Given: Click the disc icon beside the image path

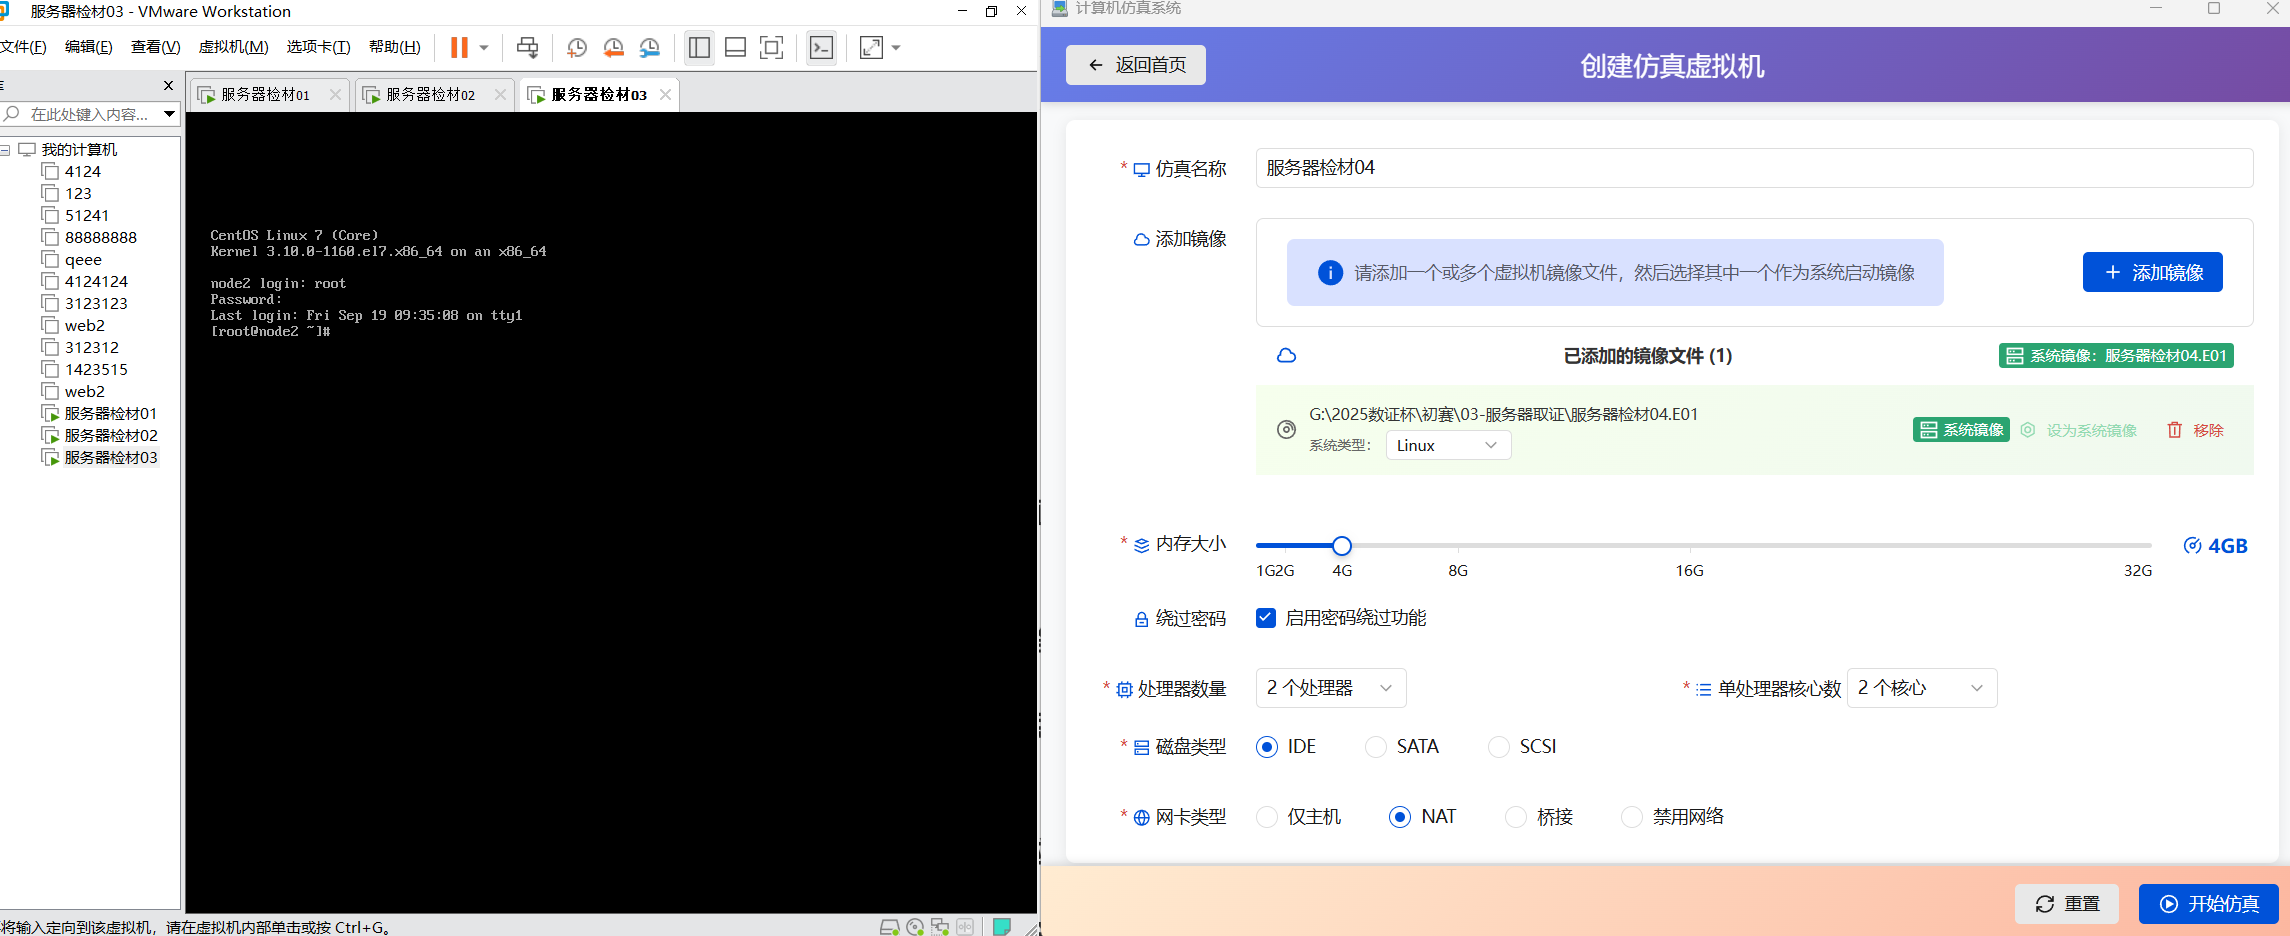Looking at the screenshot, I should 1286,430.
